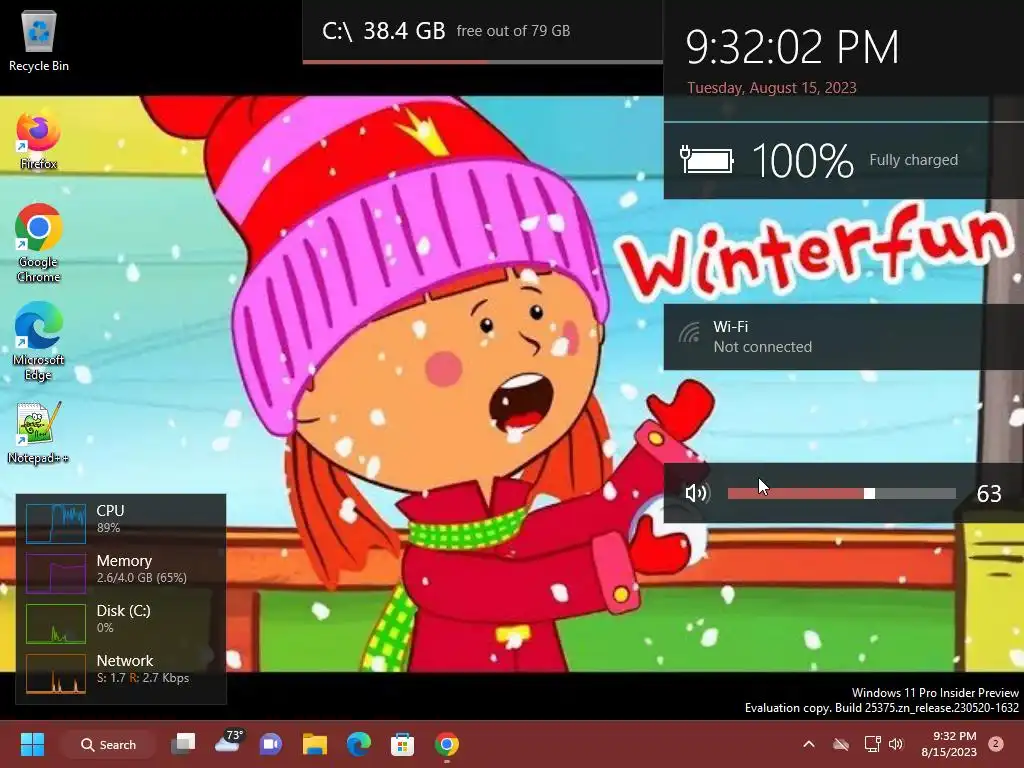Select the Notepad++ desktop shortcut
The width and height of the screenshot is (1024, 768).
tap(39, 432)
